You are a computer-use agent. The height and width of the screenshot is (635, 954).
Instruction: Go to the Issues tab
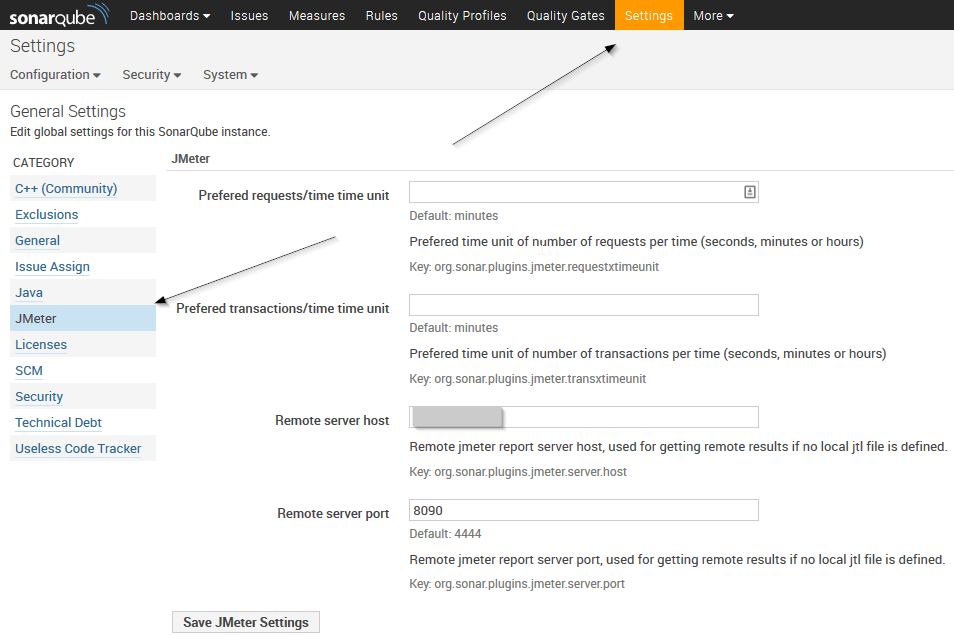[x=249, y=16]
